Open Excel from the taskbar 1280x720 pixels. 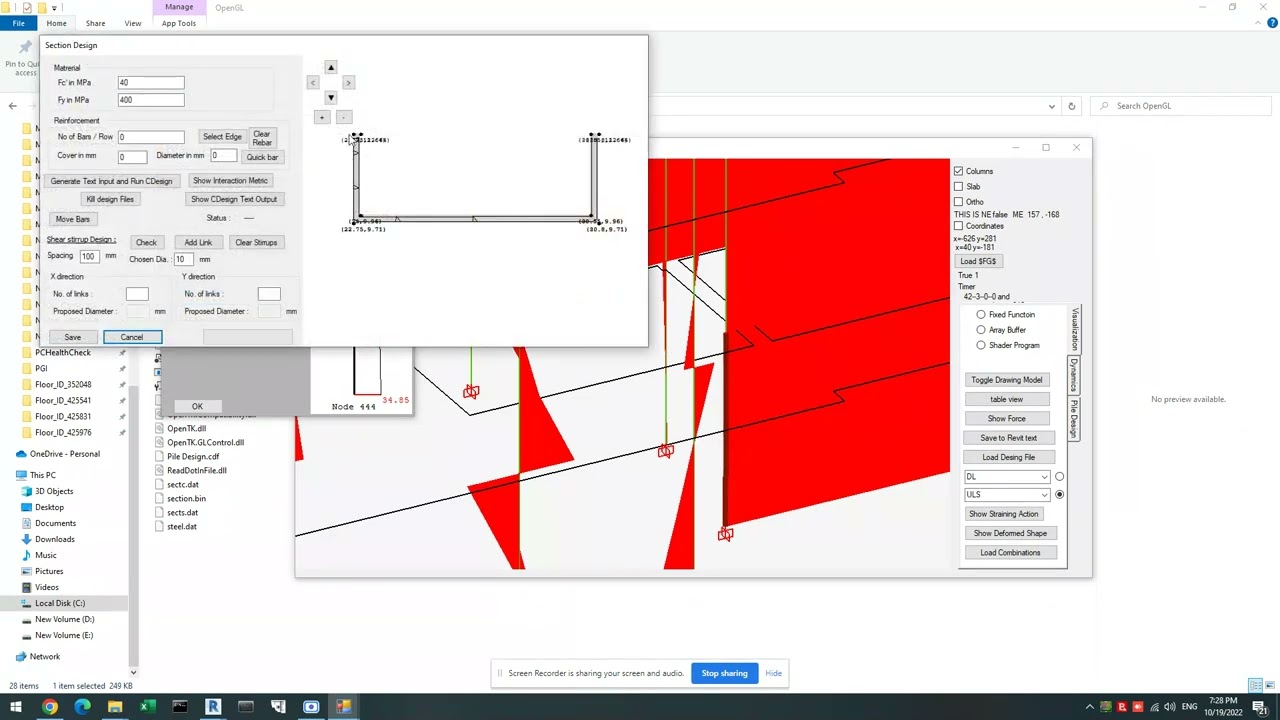pyautogui.click(x=147, y=707)
